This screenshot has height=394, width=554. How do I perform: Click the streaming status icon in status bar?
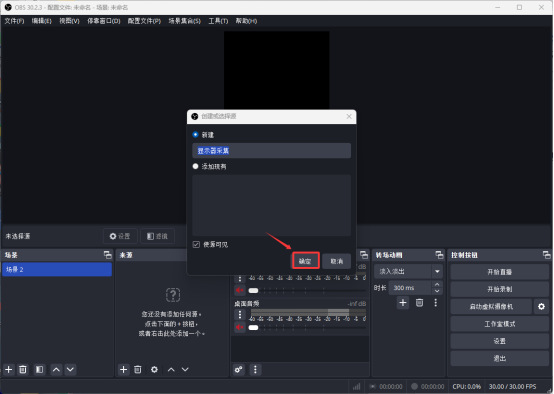pos(372,387)
